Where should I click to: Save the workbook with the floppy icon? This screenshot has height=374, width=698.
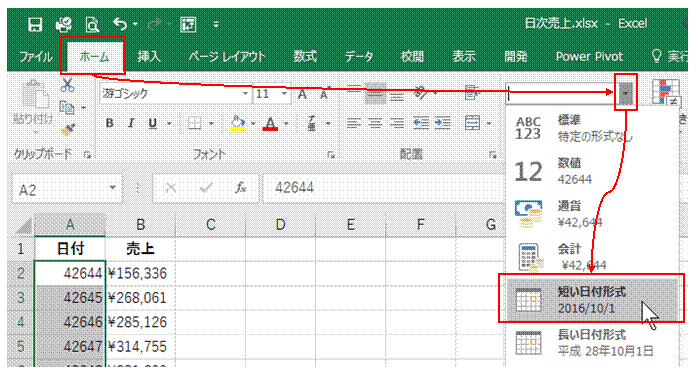tap(35, 24)
